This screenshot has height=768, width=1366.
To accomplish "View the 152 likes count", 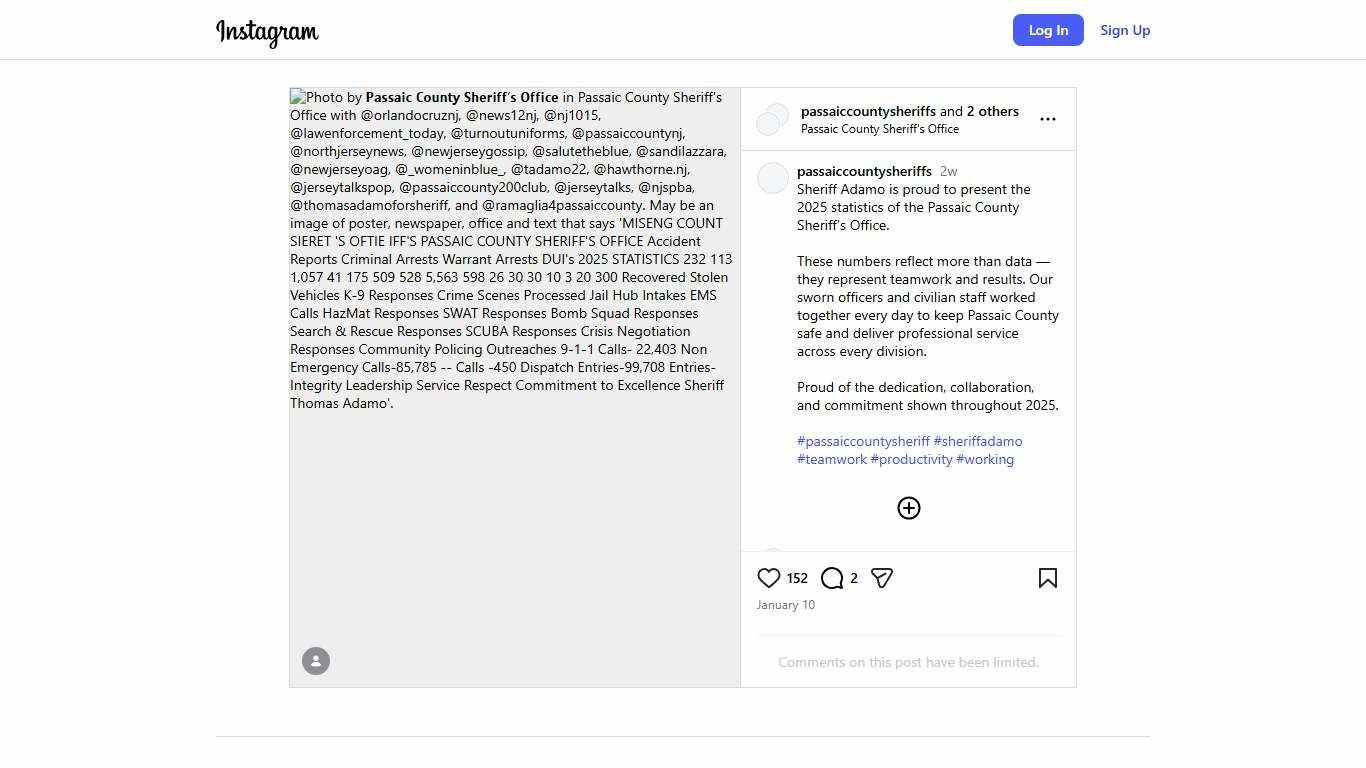I will [x=797, y=578].
